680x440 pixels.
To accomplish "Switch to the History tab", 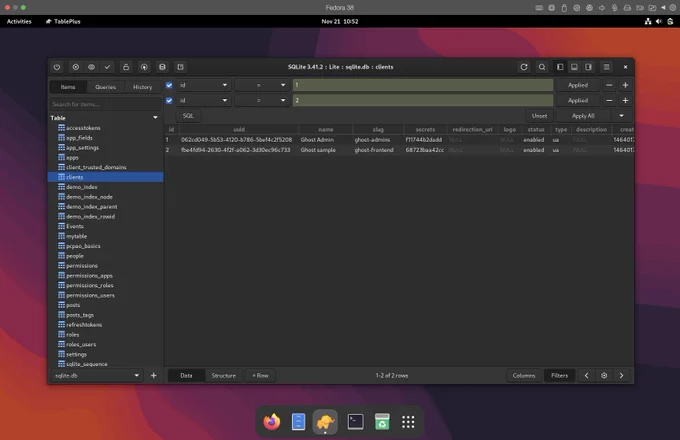I will click(143, 87).
